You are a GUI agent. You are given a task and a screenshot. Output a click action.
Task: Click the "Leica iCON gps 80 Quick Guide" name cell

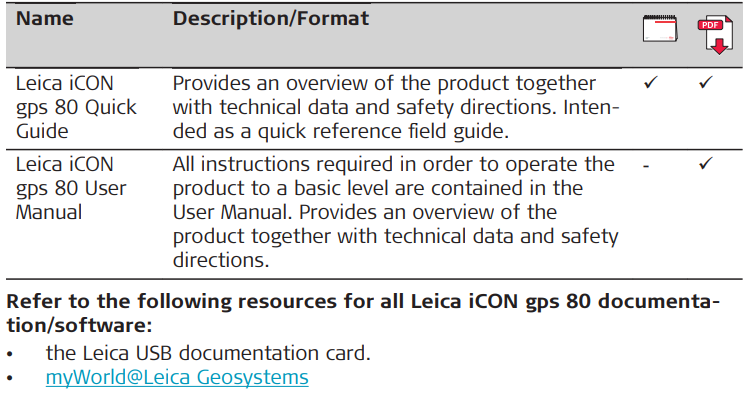tap(76, 107)
